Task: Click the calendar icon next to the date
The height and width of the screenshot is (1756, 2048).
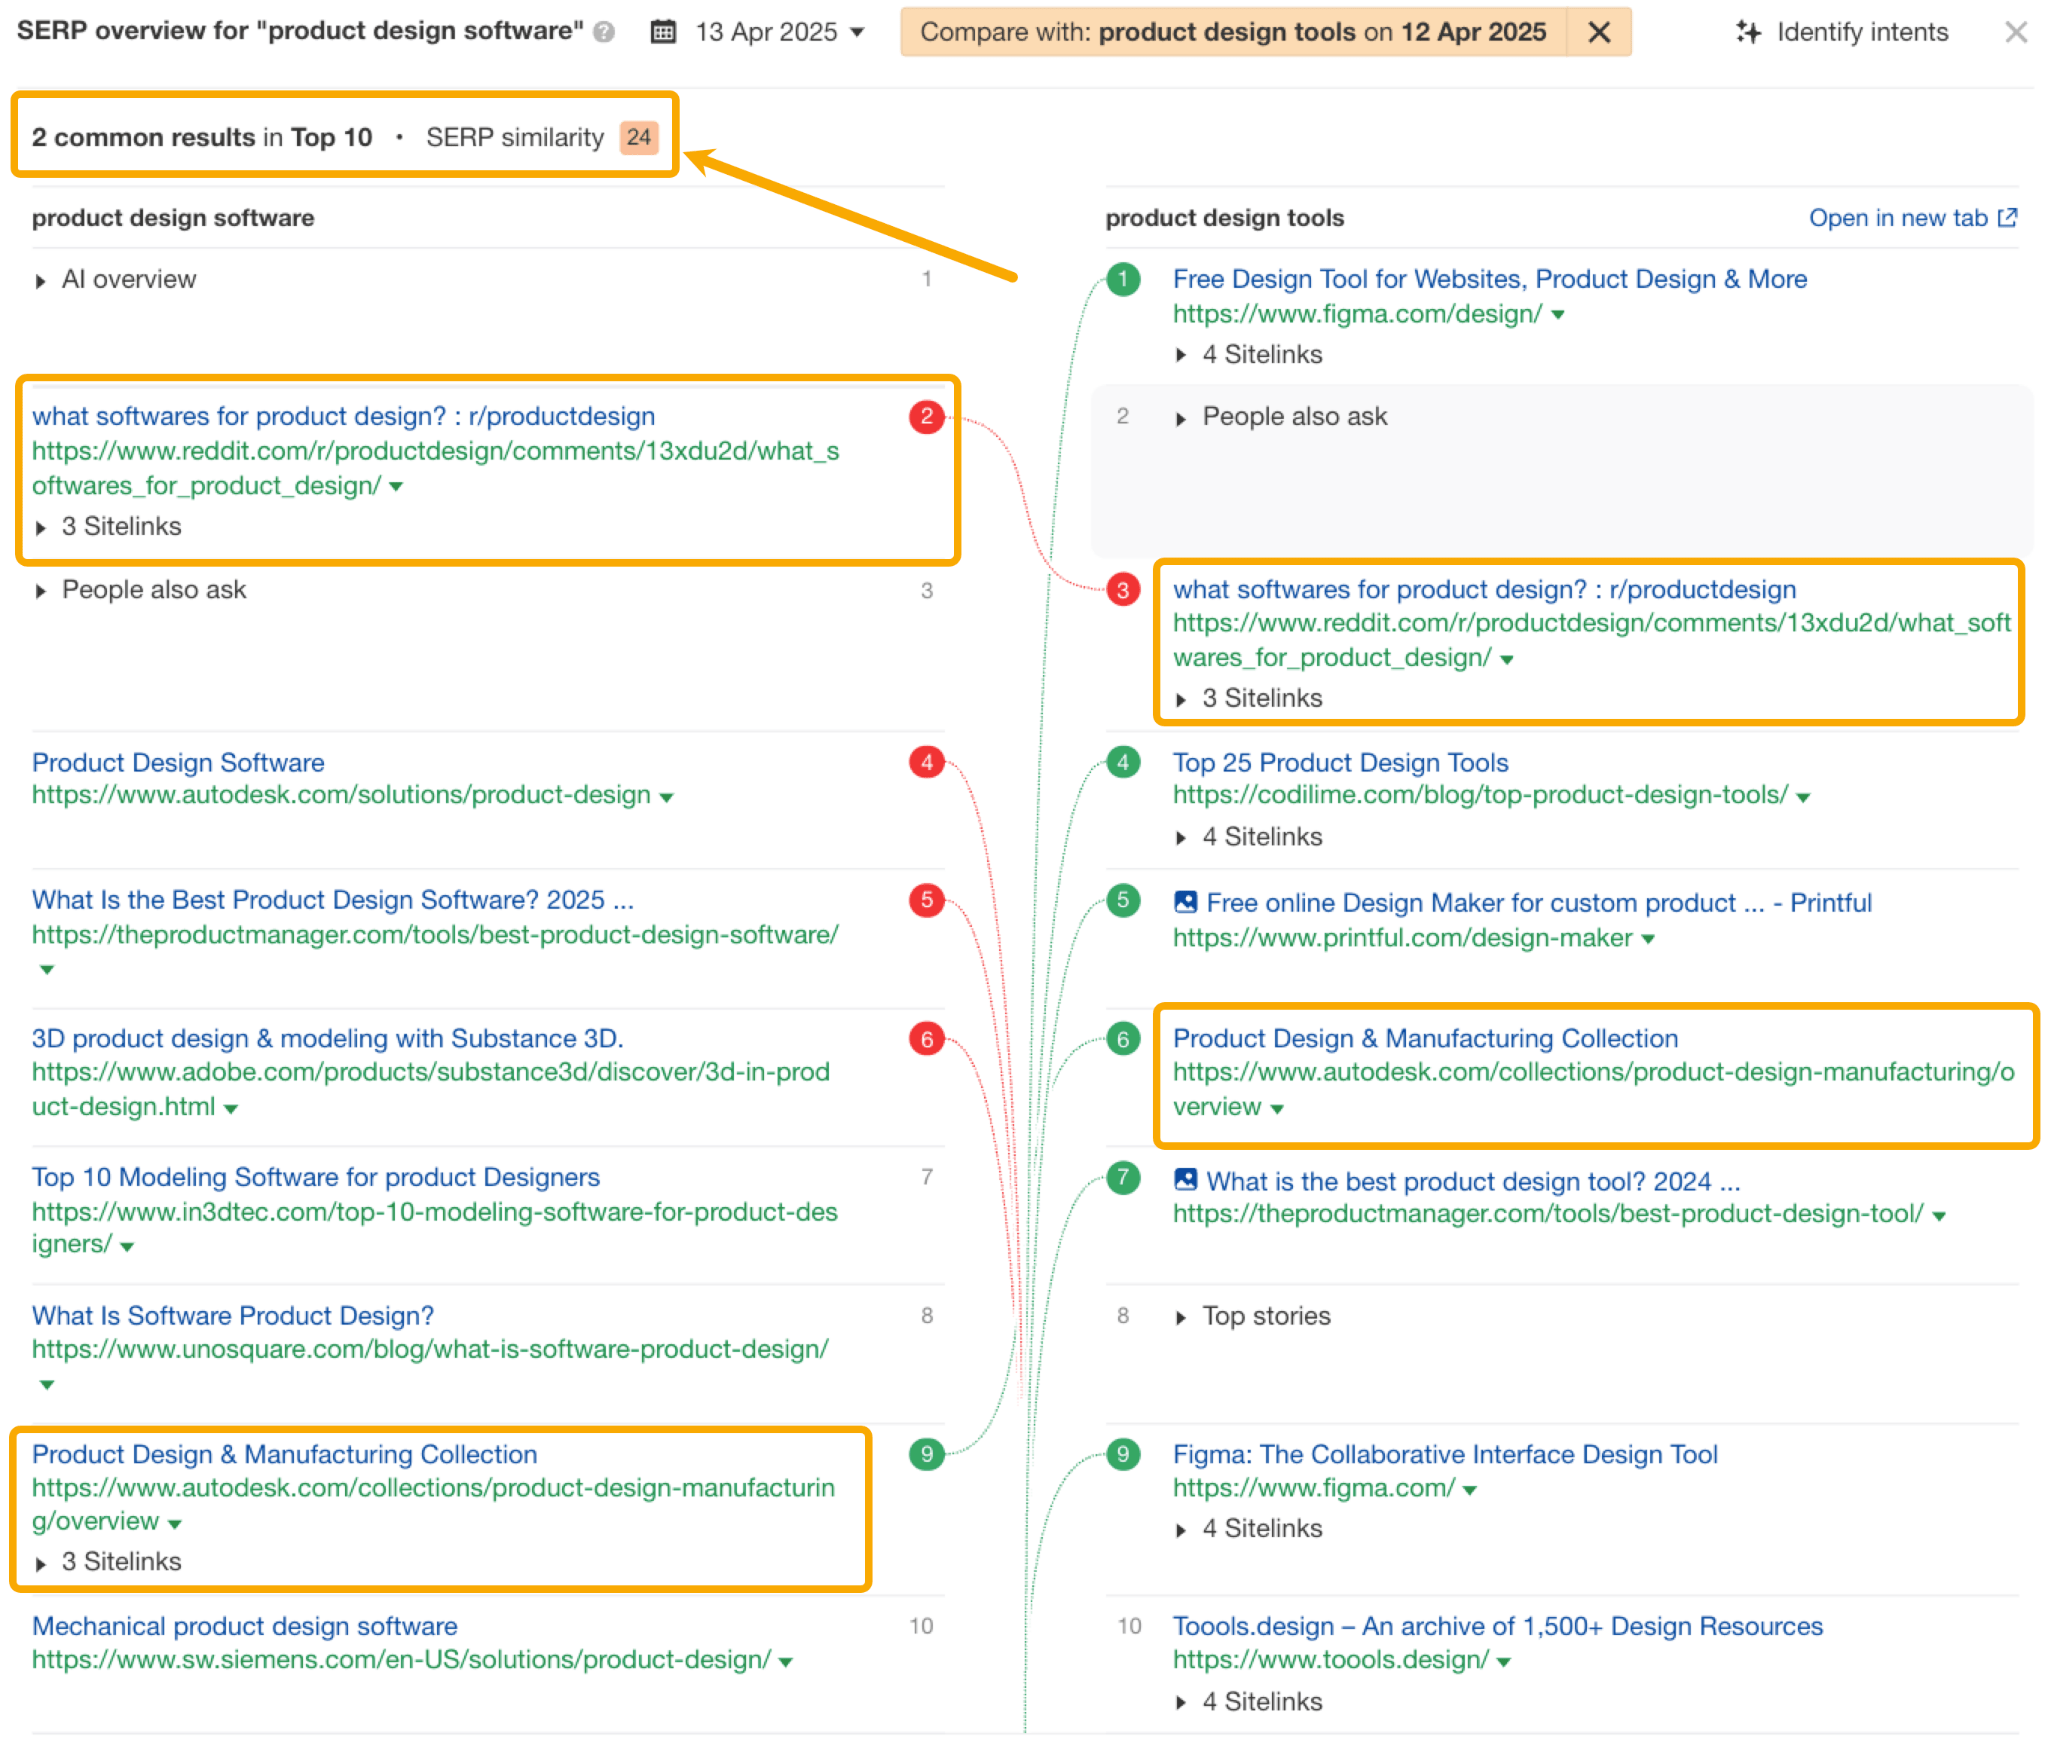Action: pos(662,31)
